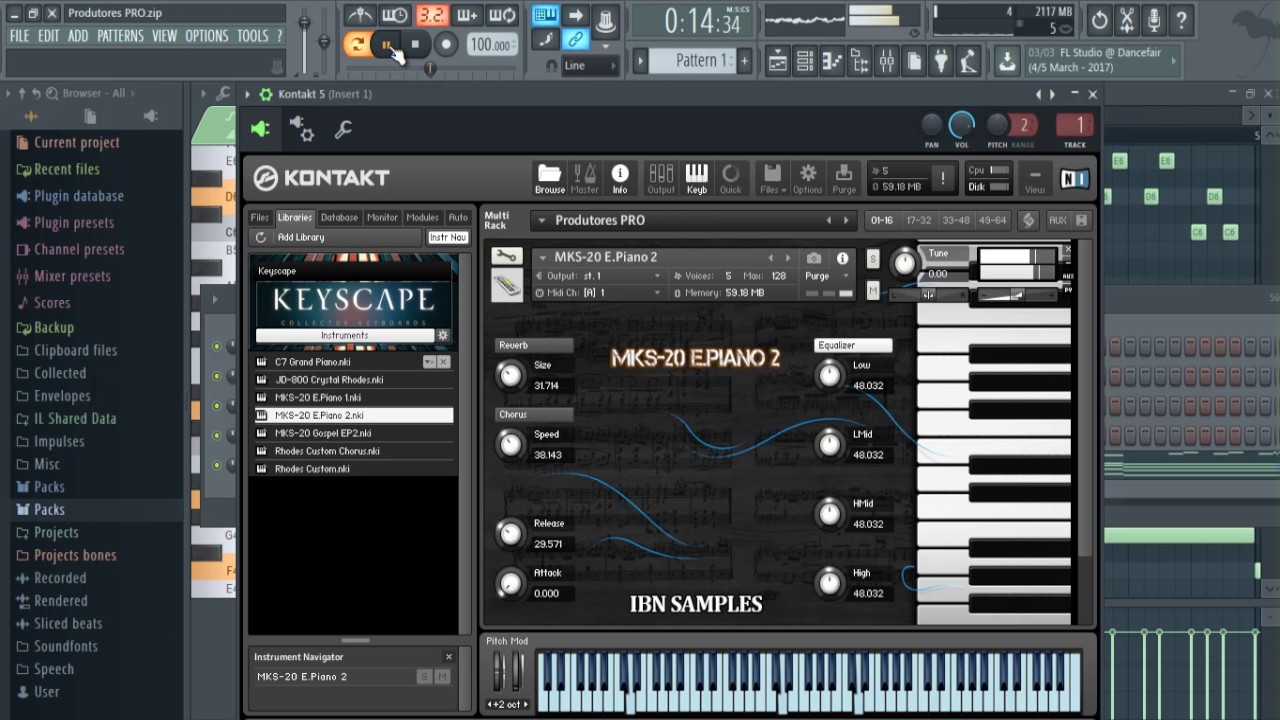The image size is (1280, 720).
Task: Select rack page 33-48
Action: (x=955, y=220)
